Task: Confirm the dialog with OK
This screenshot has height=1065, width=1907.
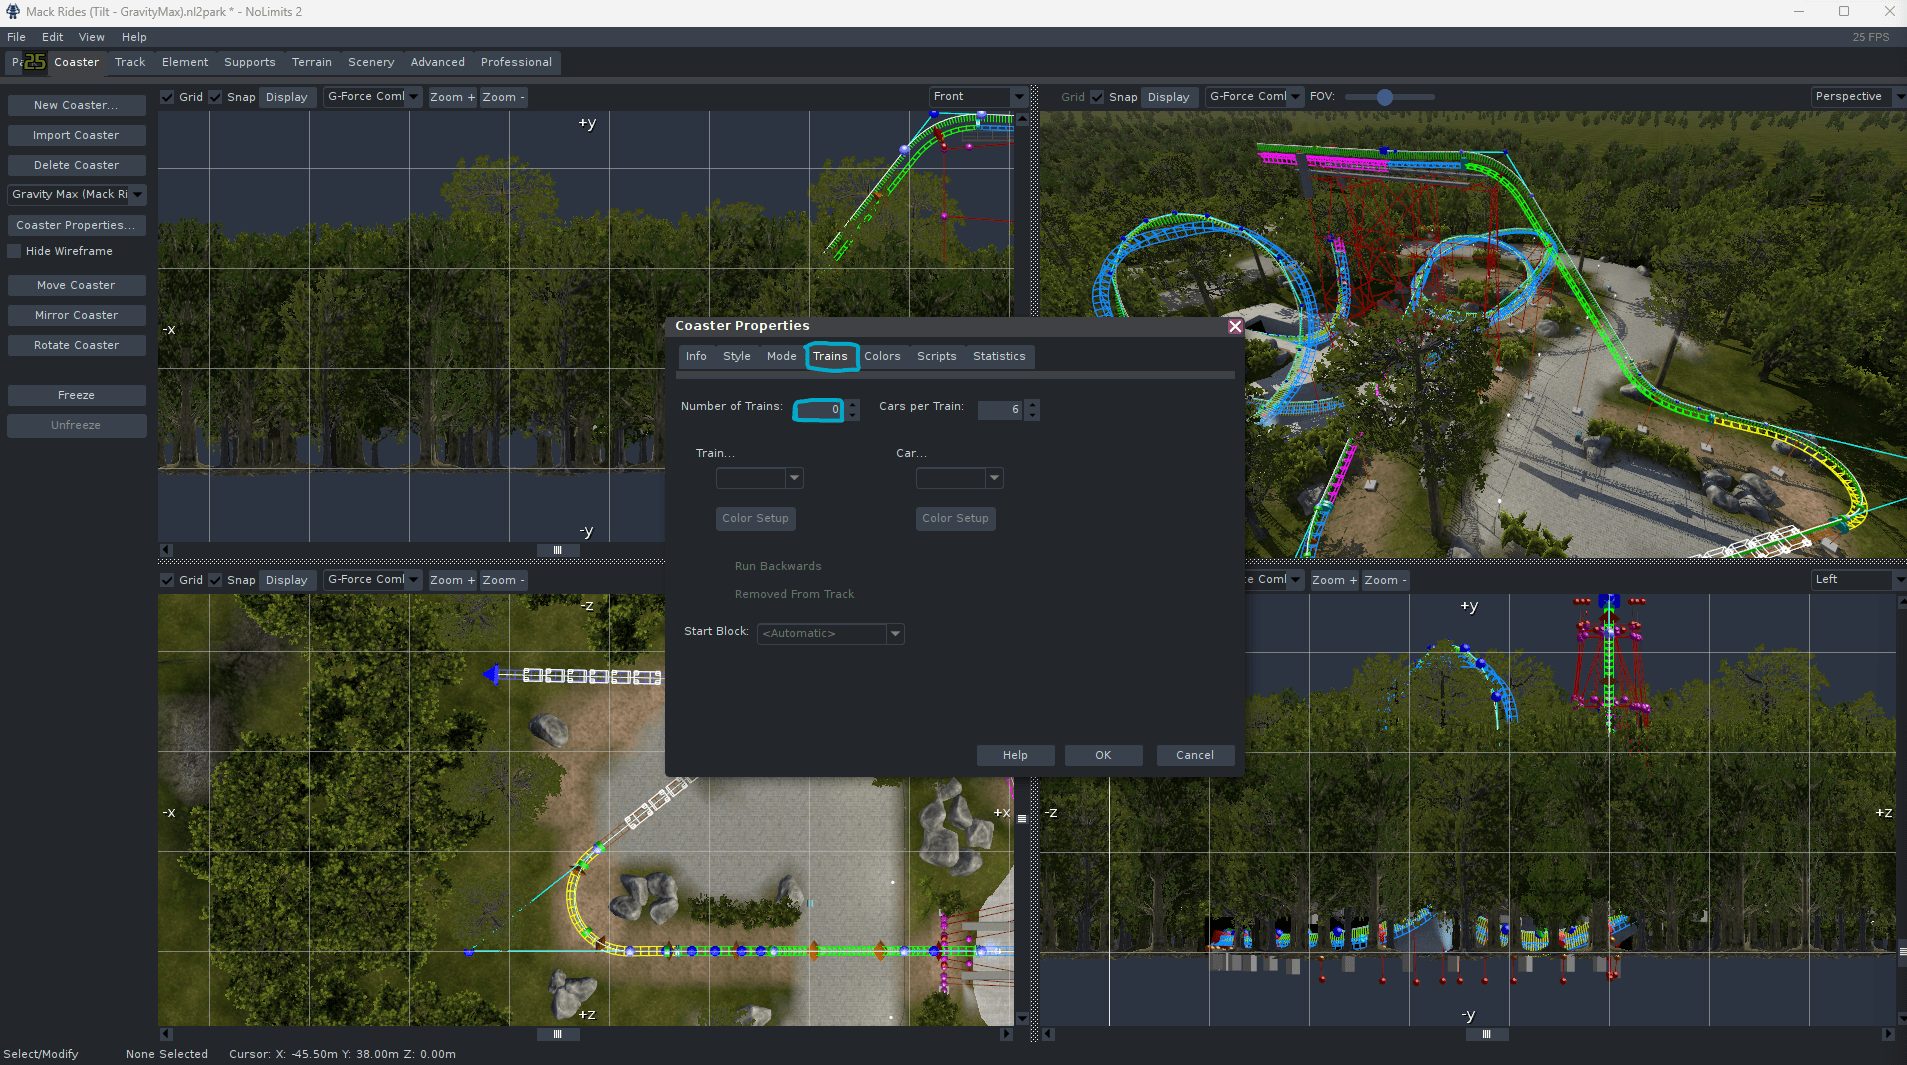Action: [x=1103, y=755]
